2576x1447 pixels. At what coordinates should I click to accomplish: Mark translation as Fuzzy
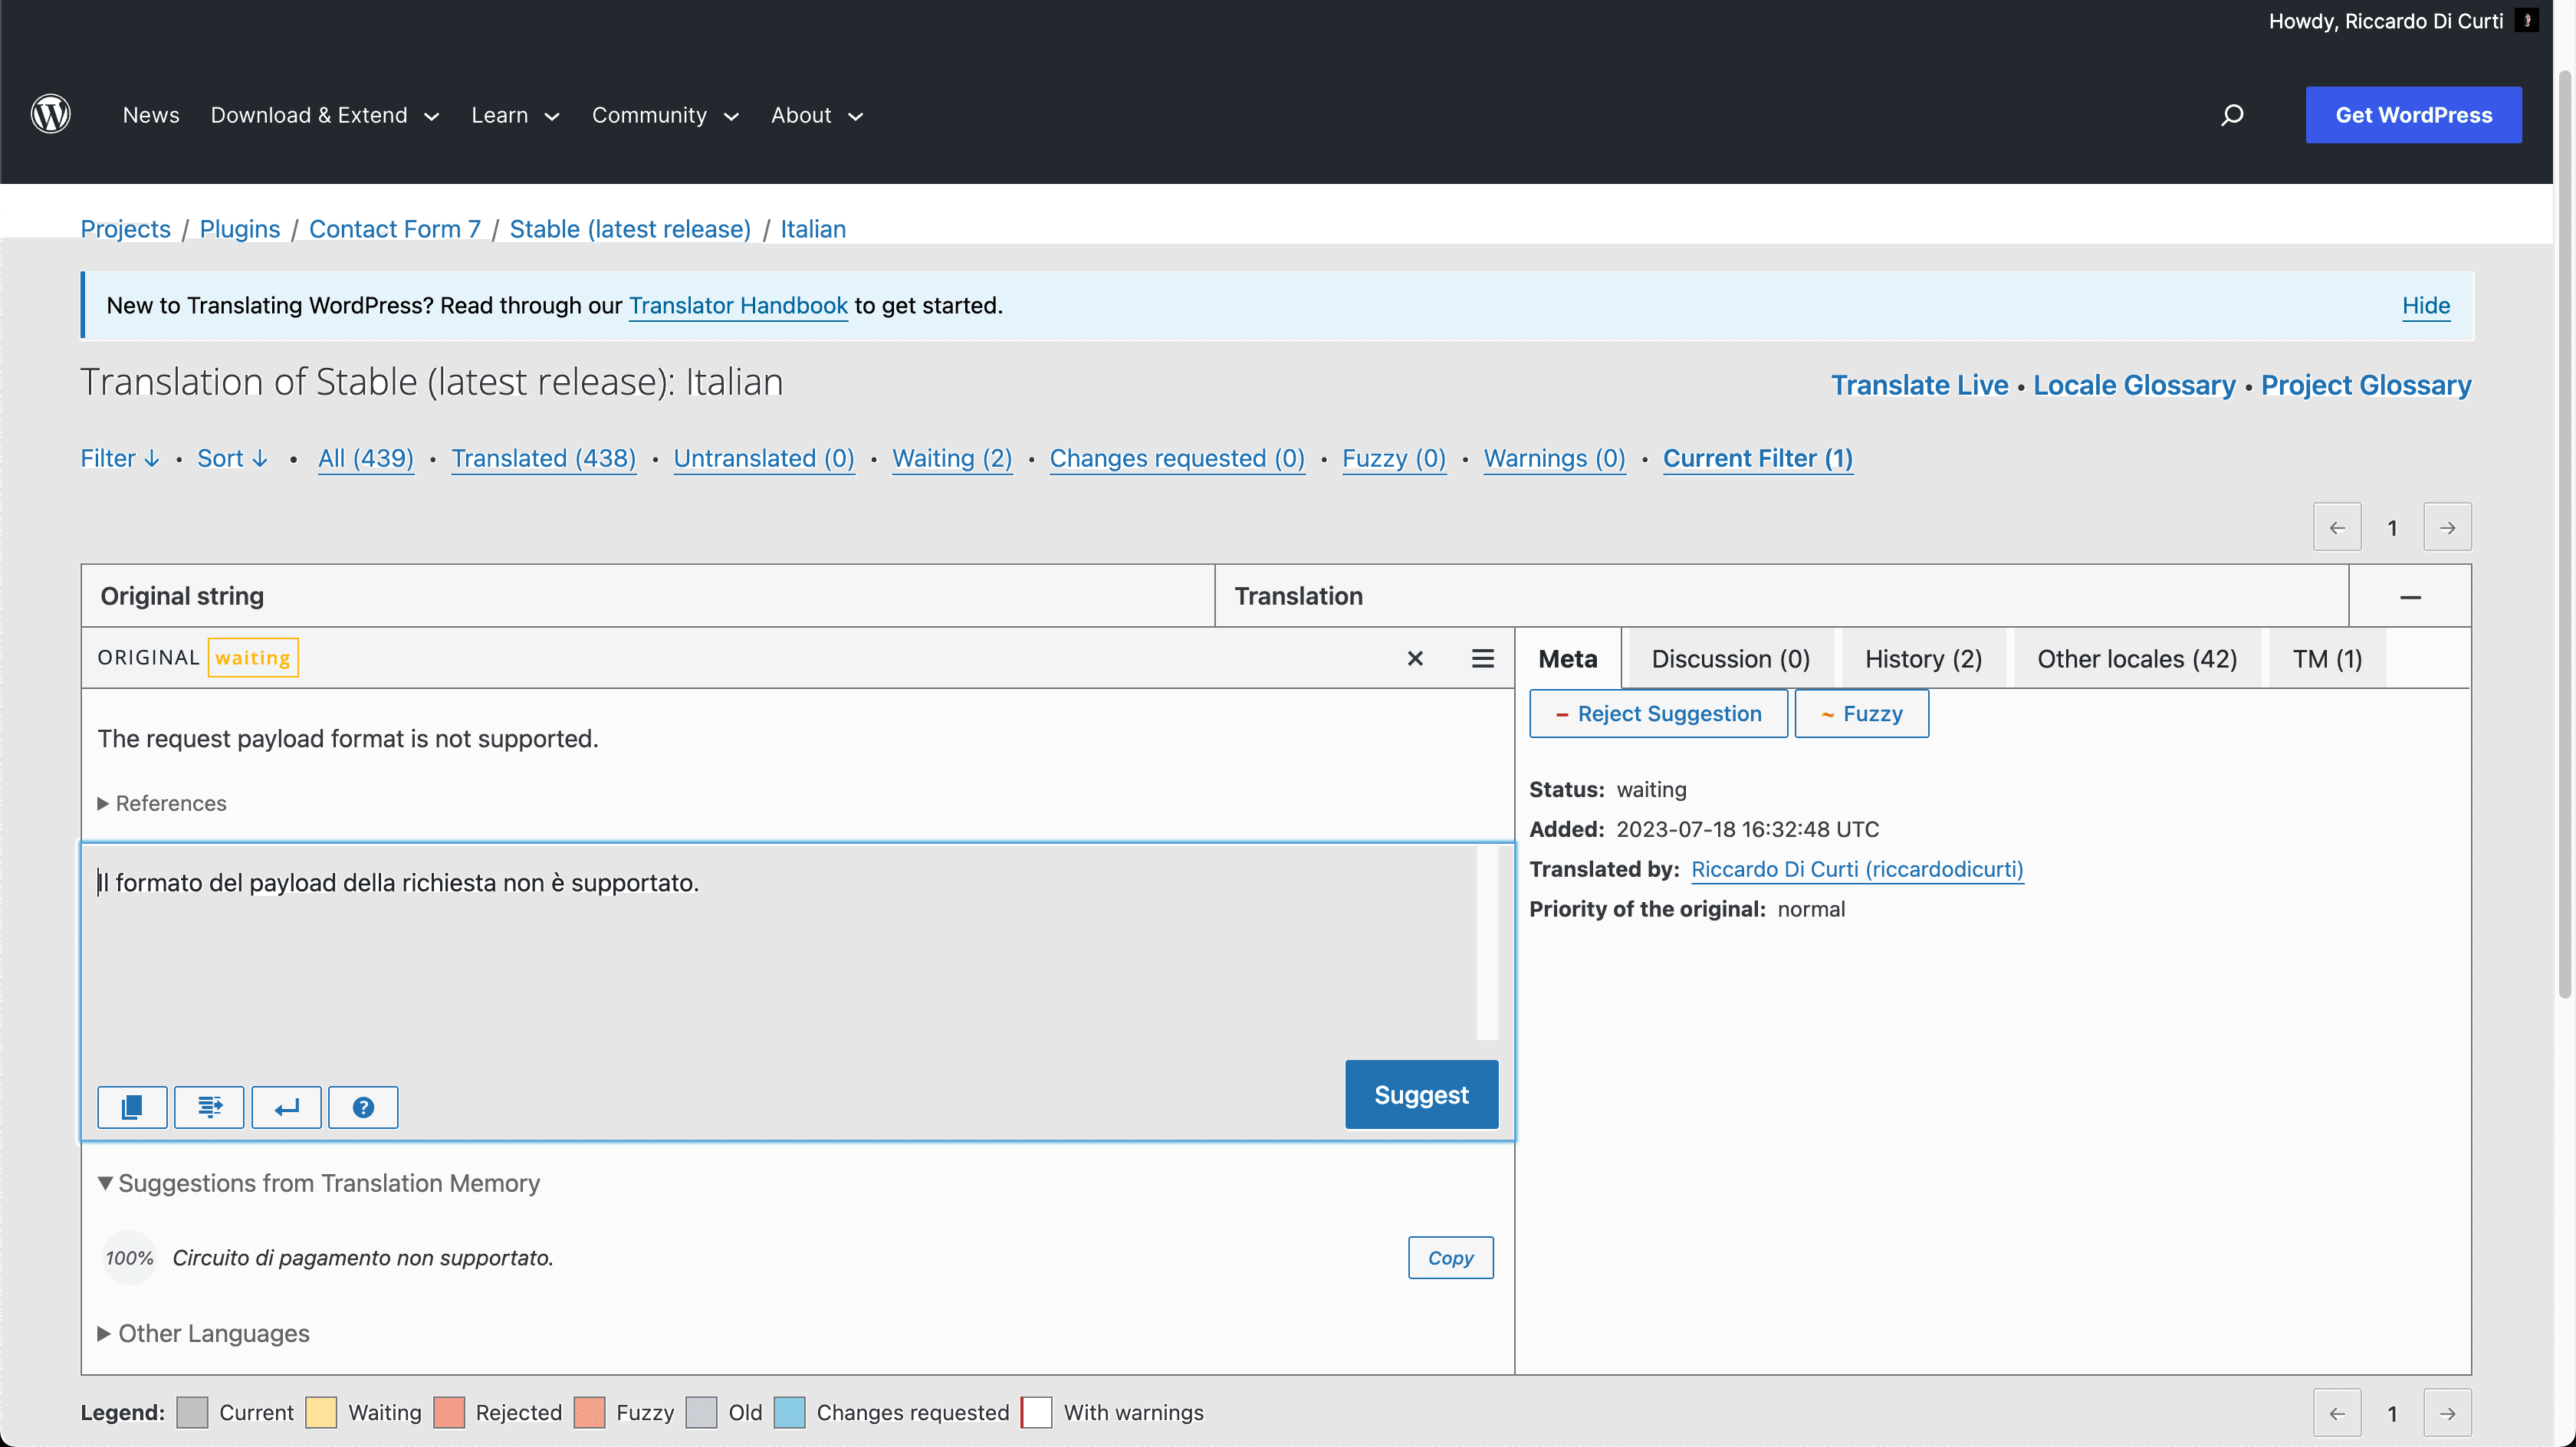coord(1861,714)
